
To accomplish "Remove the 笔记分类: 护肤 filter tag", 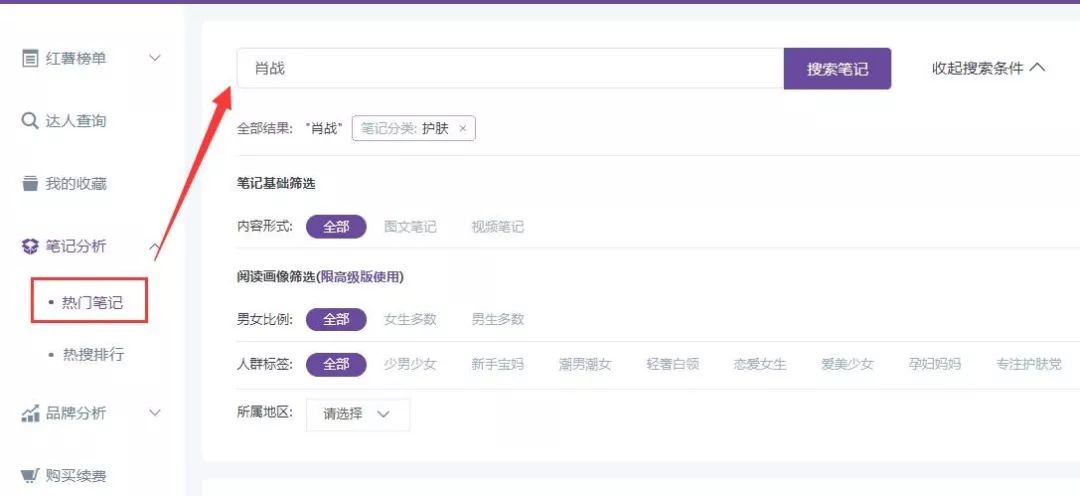I will 463,129.
